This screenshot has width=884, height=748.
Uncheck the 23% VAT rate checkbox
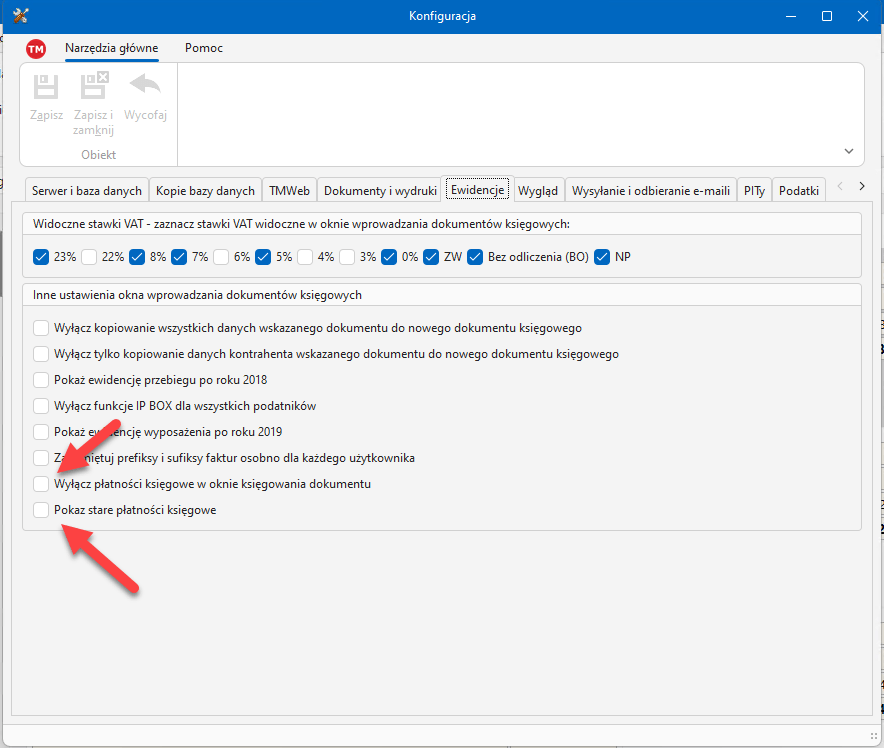(x=41, y=257)
